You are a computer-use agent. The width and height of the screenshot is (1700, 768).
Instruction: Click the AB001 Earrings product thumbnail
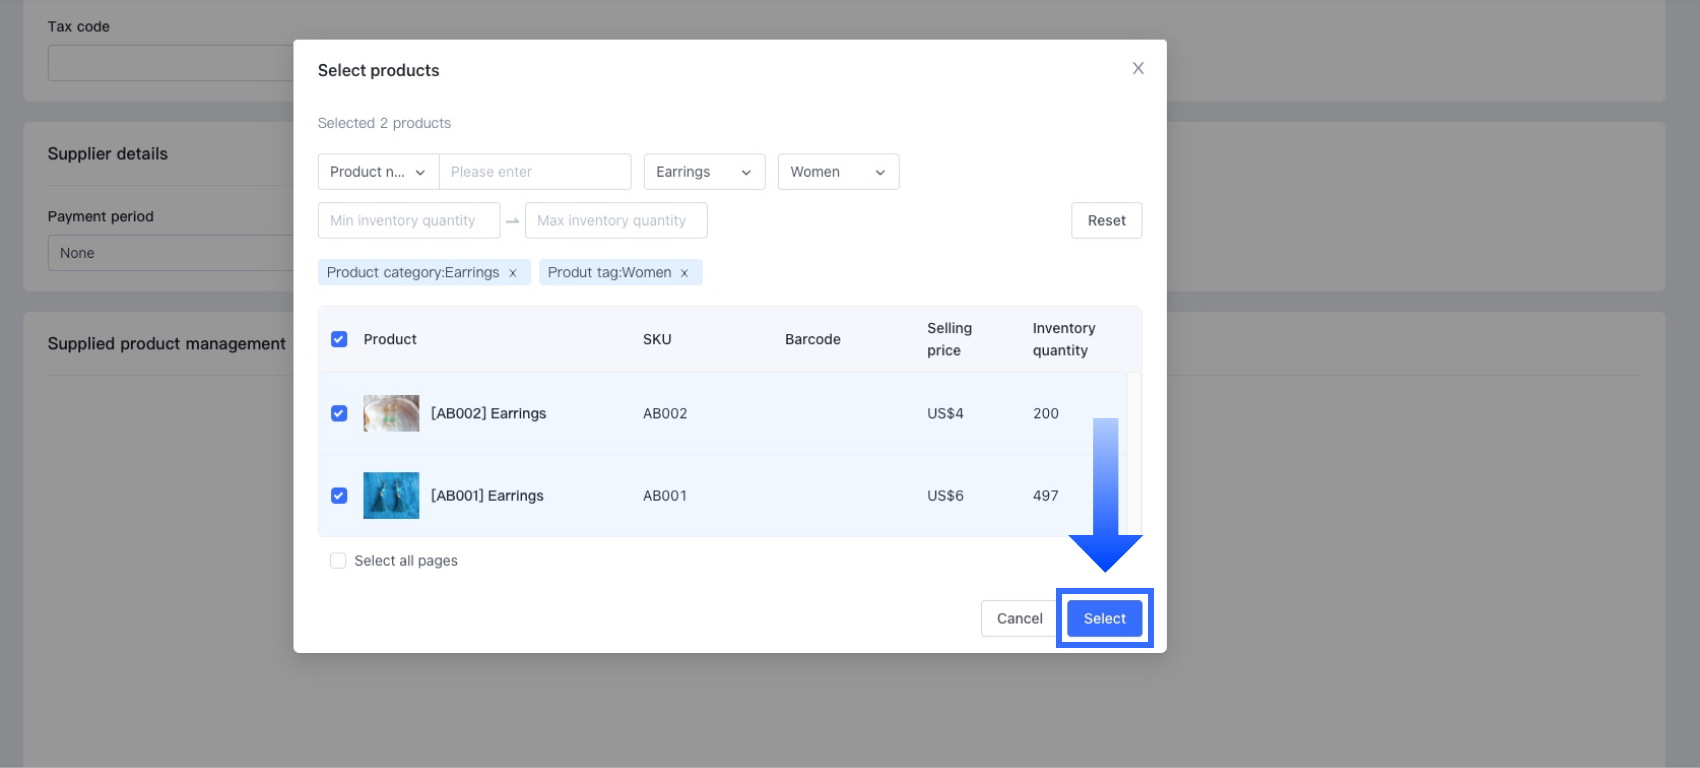pyautogui.click(x=391, y=495)
